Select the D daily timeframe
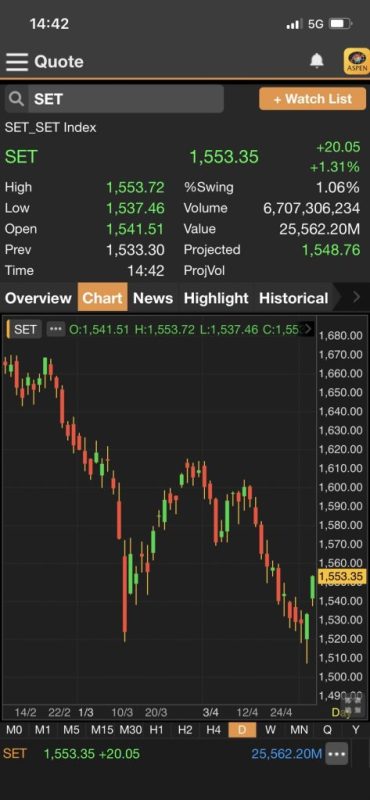This screenshot has height=800, width=370. [x=242, y=730]
